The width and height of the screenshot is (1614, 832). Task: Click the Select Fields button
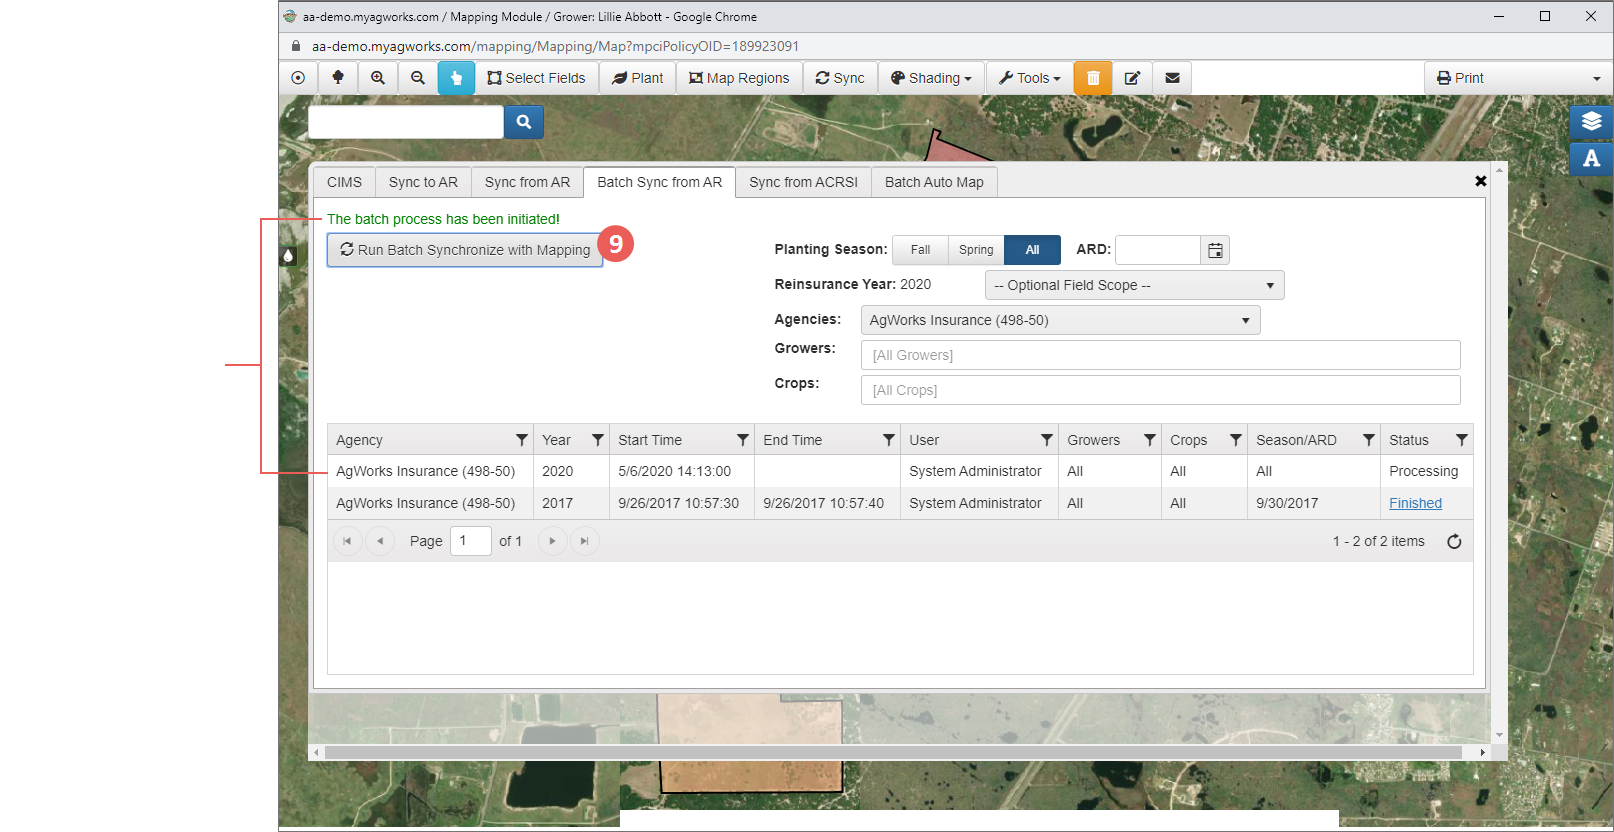[536, 78]
